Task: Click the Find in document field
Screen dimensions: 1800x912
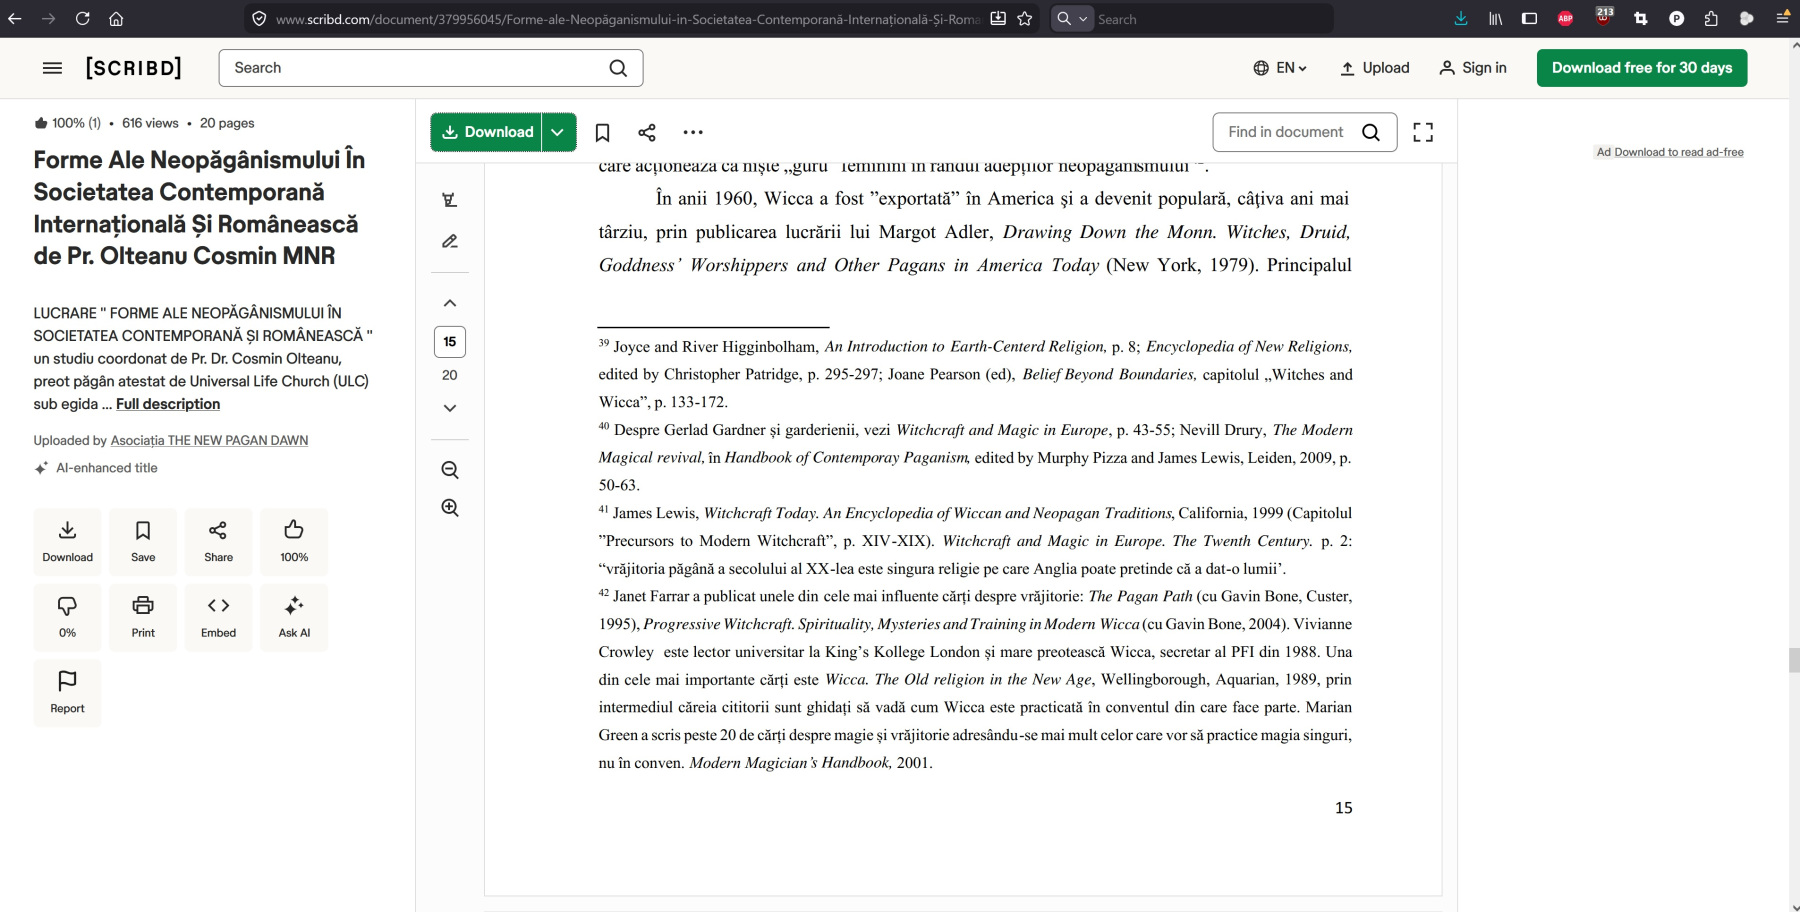Action: 1287,132
